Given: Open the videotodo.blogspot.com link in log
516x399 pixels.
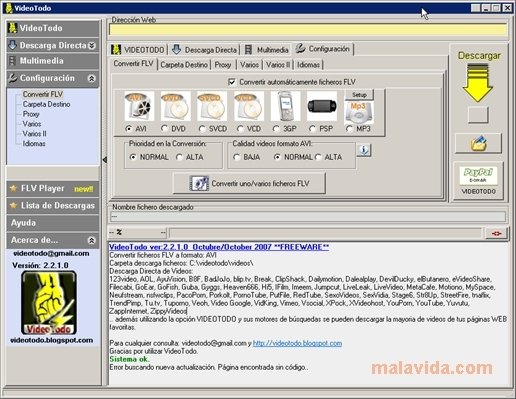Looking at the screenshot, I should [x=297, y=343].
